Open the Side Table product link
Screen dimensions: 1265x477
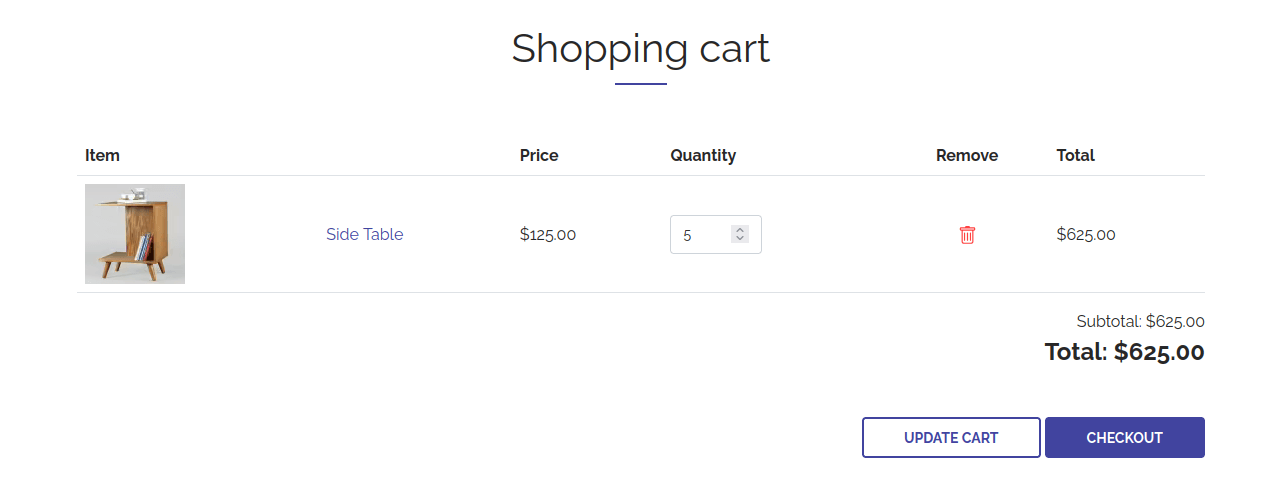click(364, 234)
